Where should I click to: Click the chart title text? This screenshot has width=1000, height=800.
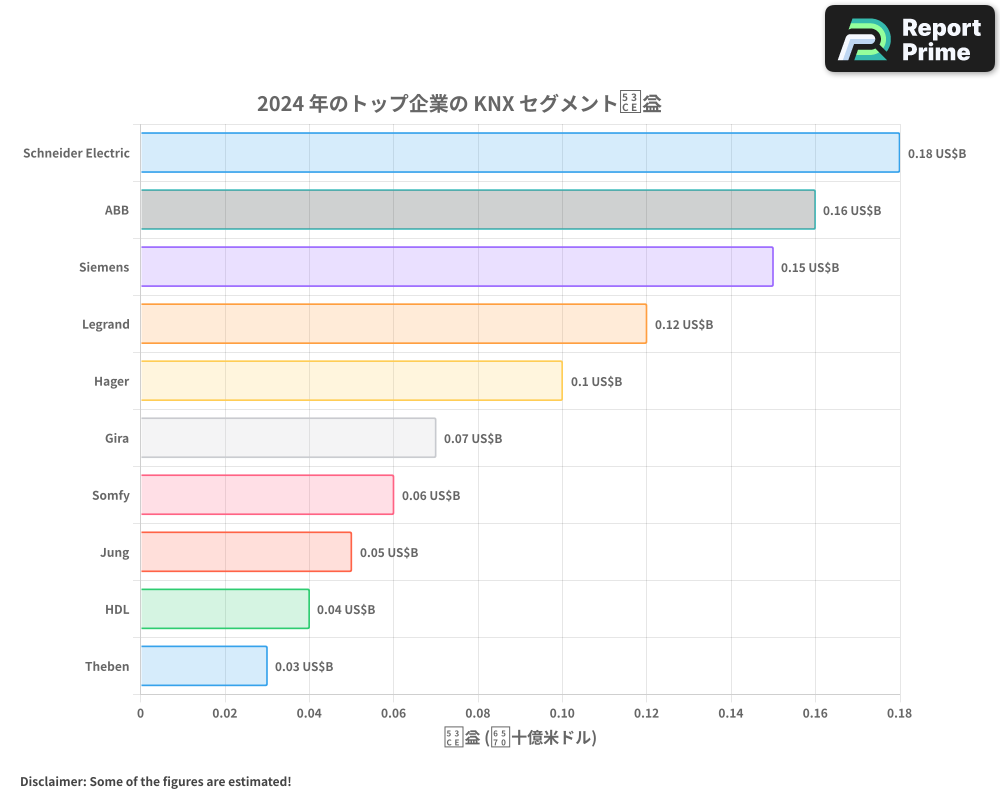pos(460,102)
